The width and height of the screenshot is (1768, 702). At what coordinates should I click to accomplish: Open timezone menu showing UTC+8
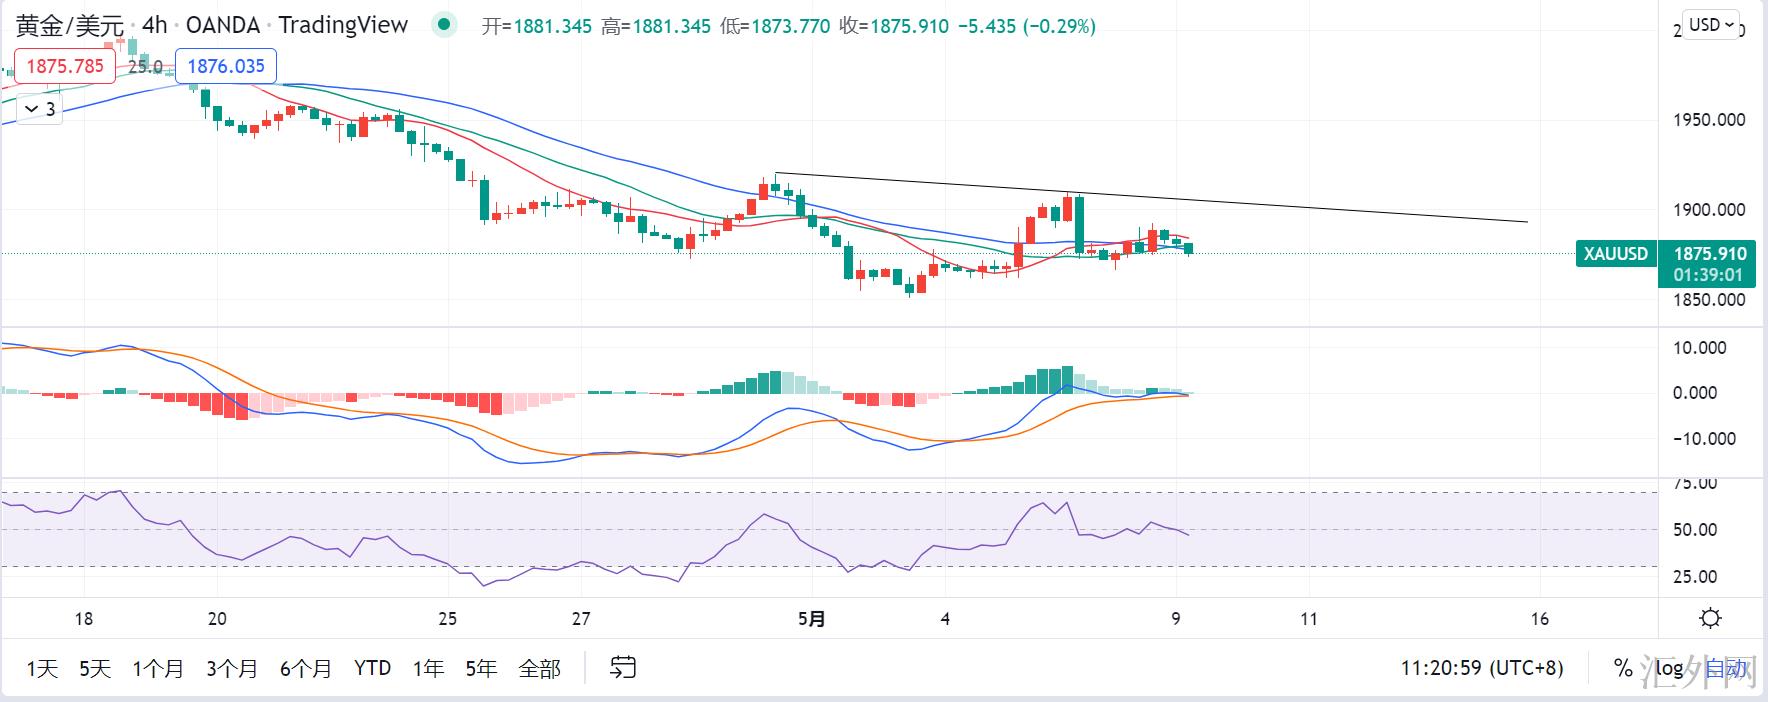pos(1481,668)
